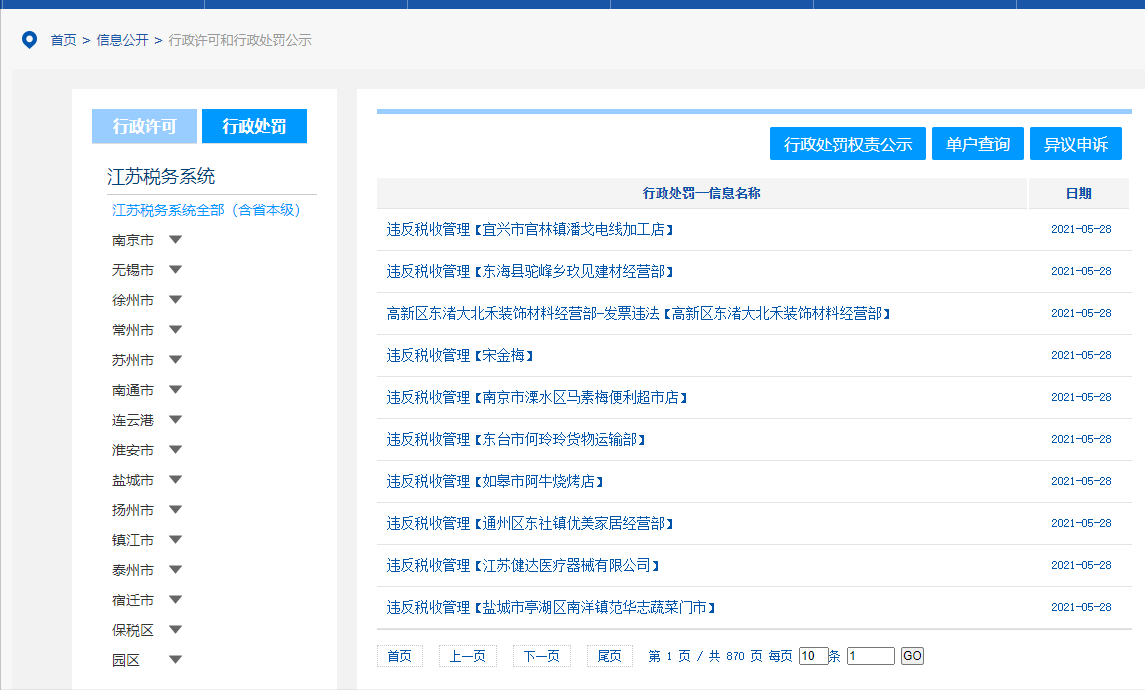Click the GO button

click(x=912, y=656)
